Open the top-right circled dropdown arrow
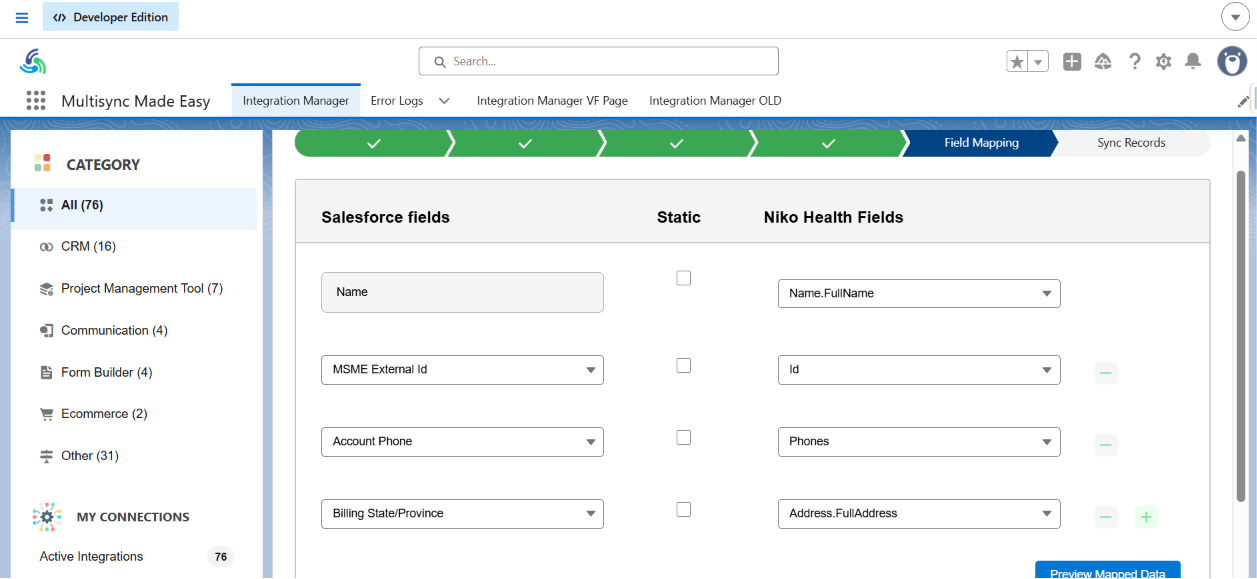This screenshot has width=1257, height=579. [1235, 17]
